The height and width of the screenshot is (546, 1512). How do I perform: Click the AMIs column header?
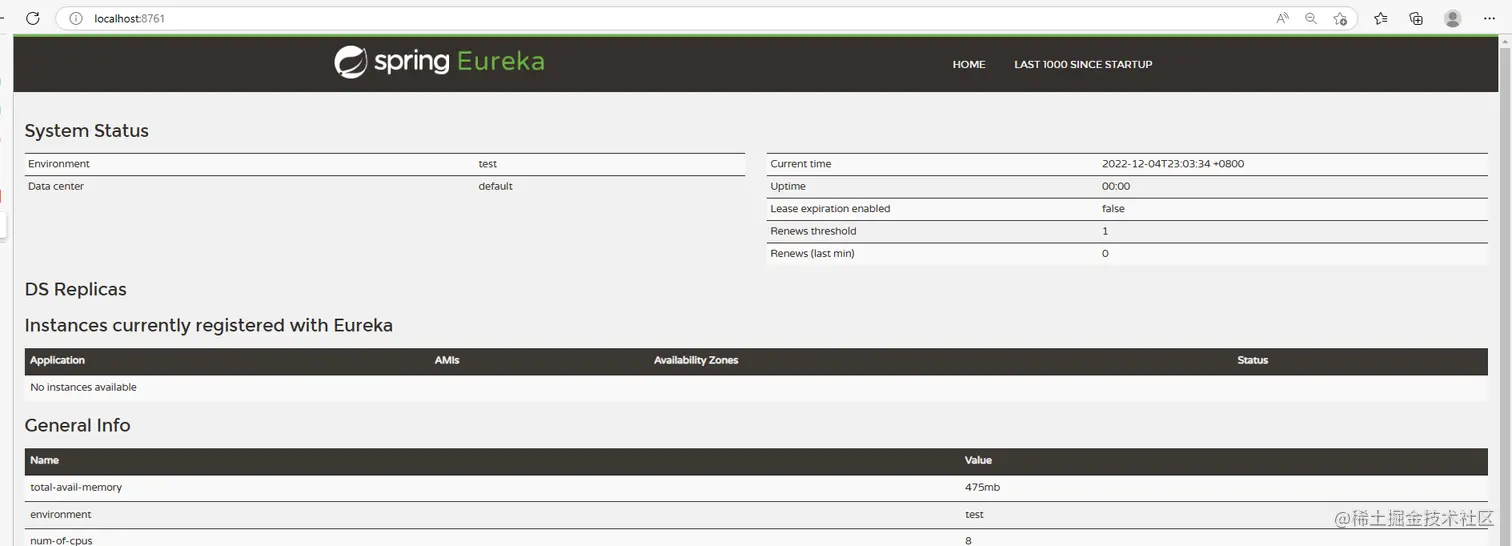(x=447, y=360)
